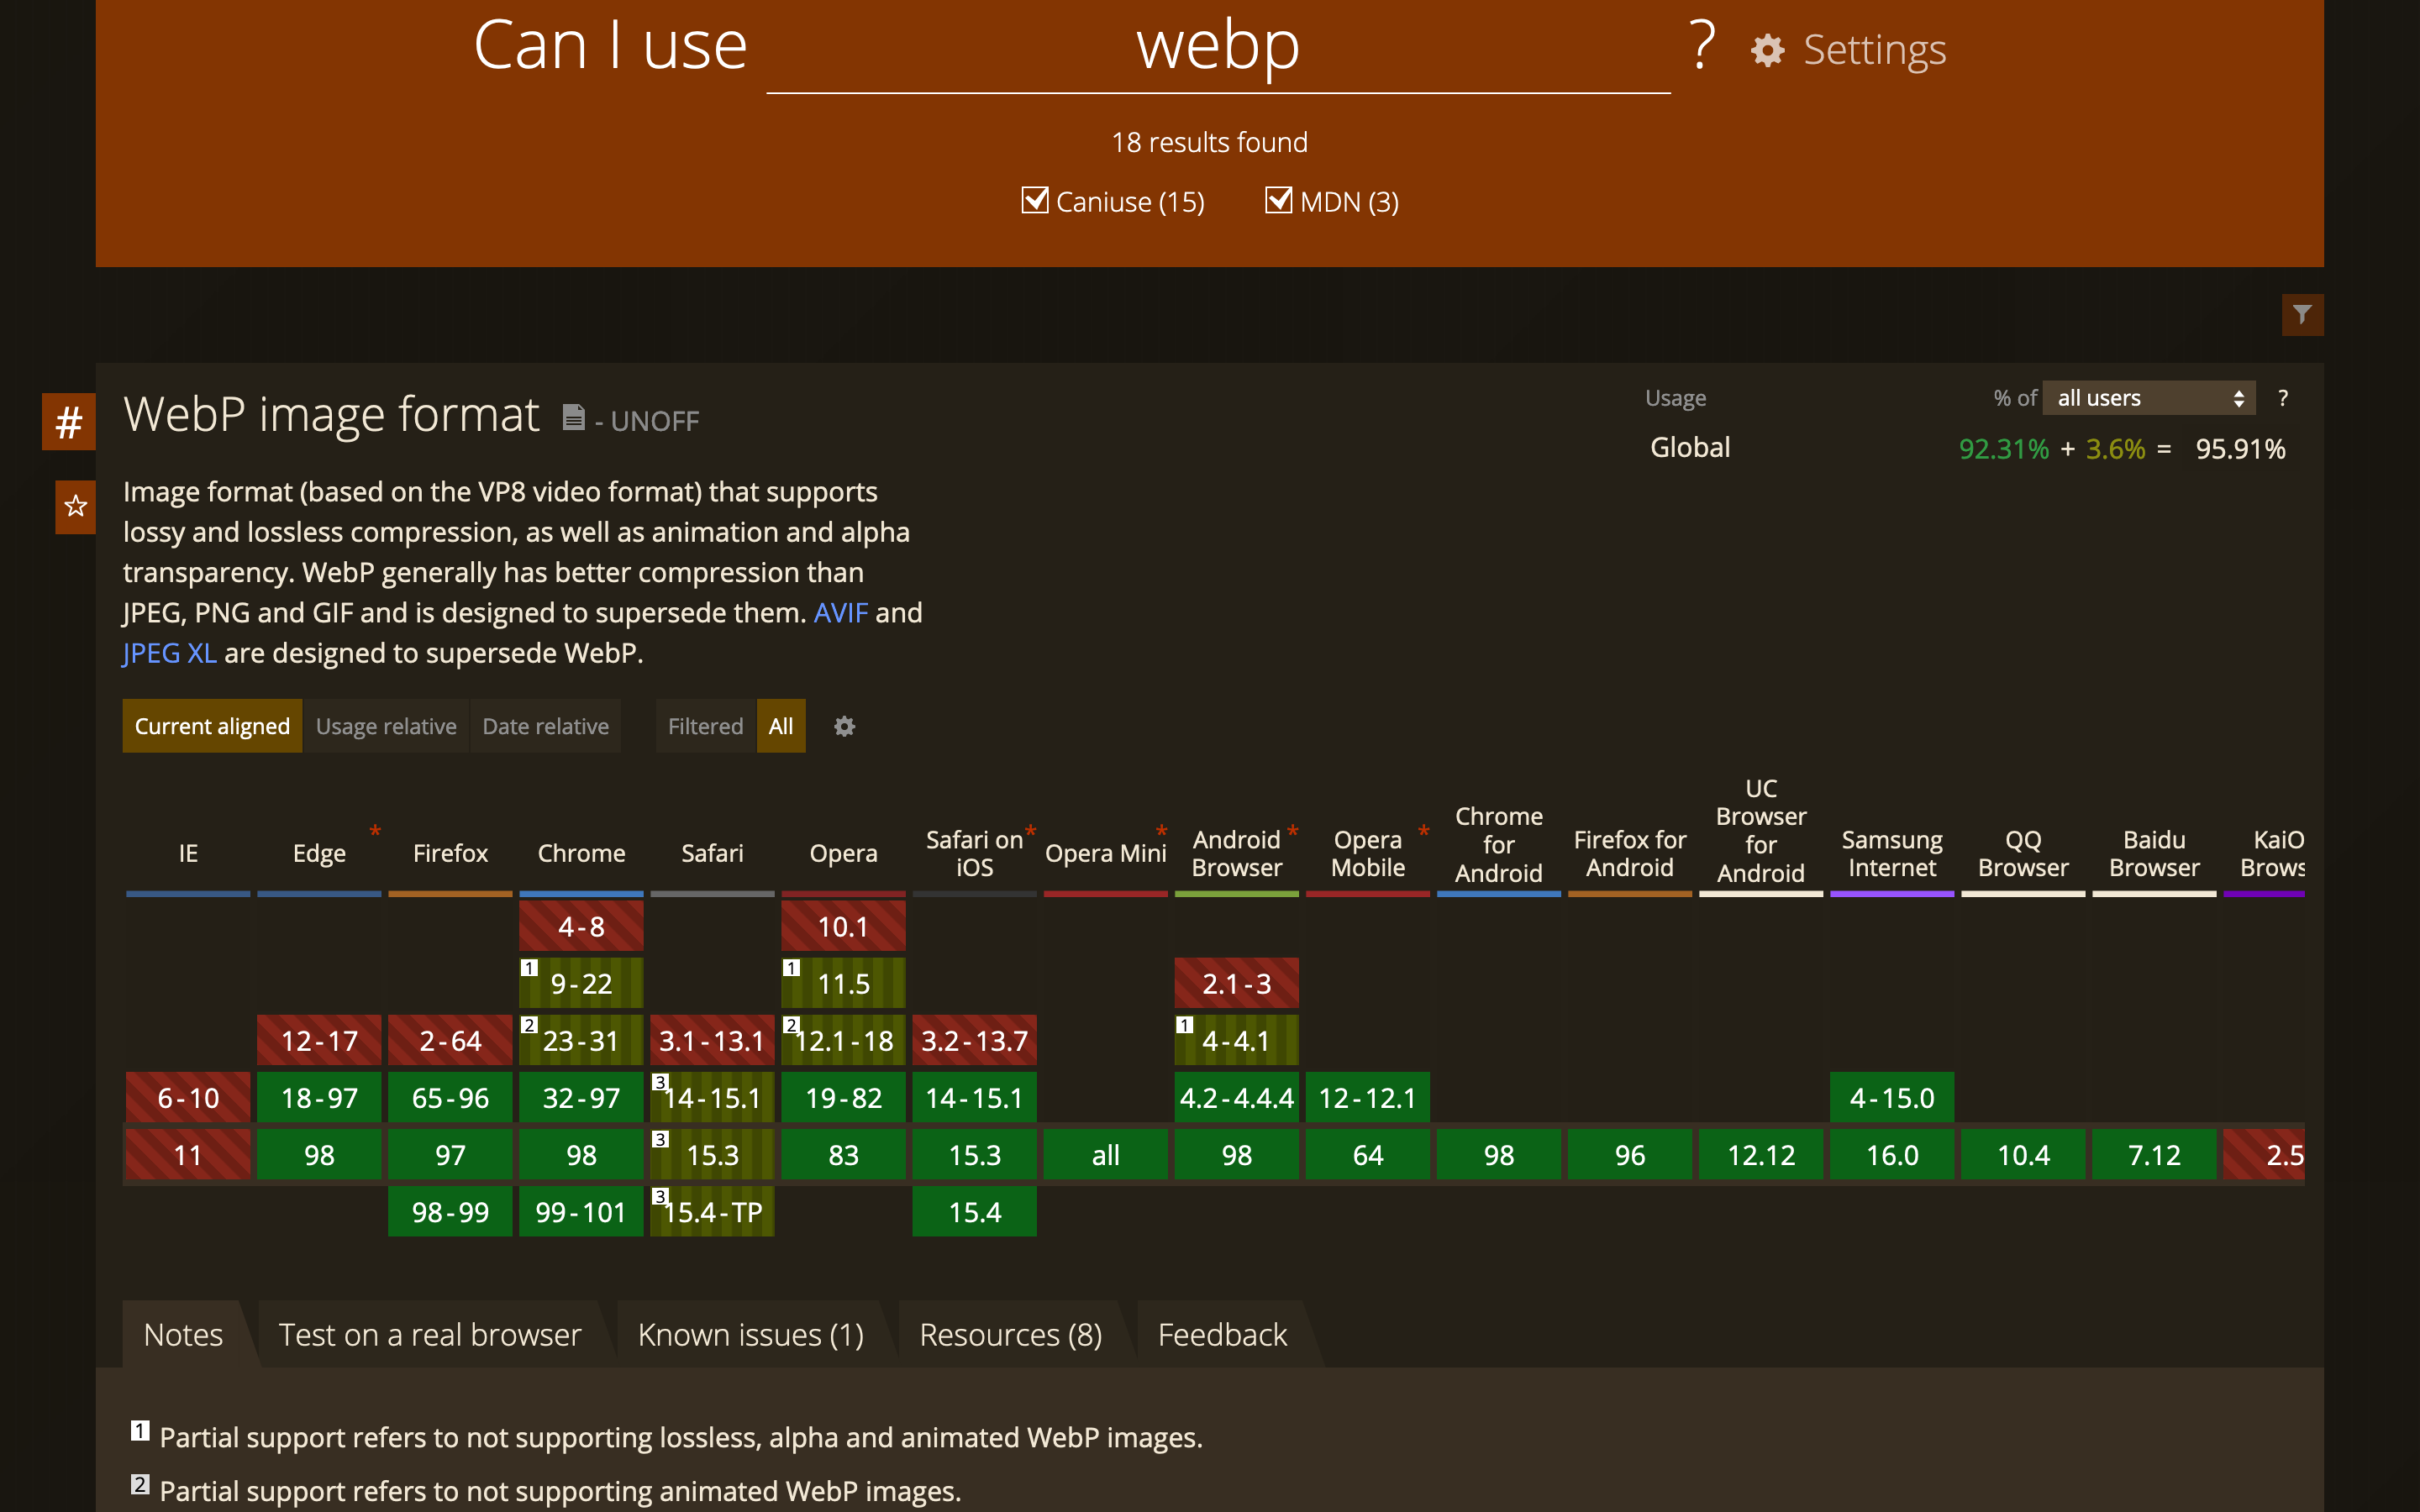Screen dimensions: 2420x1512
Task: Click Samsung Internet 4-15.0 cell
Action: [1892, 1097]
